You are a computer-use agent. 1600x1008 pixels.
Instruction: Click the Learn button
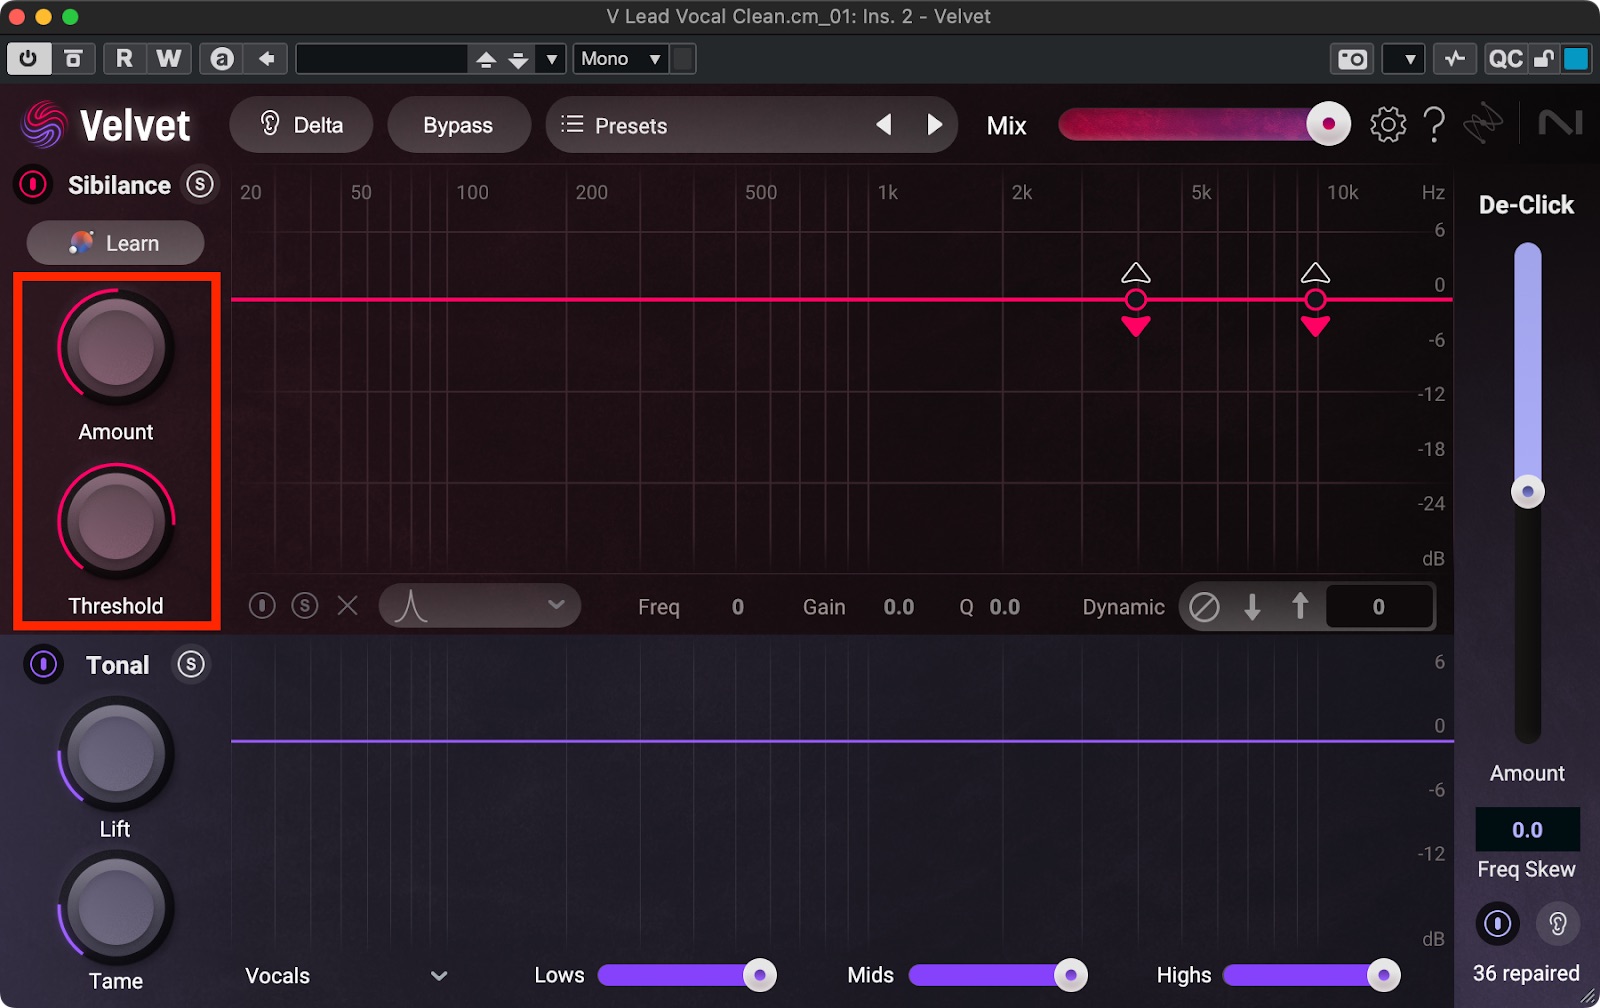(x=115, y=243)
